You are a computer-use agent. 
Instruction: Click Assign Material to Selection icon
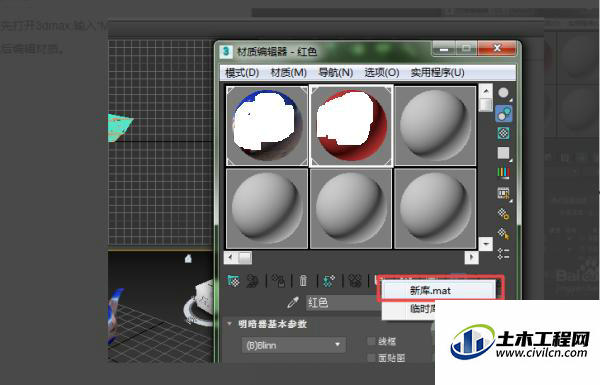tap(278, 281)
